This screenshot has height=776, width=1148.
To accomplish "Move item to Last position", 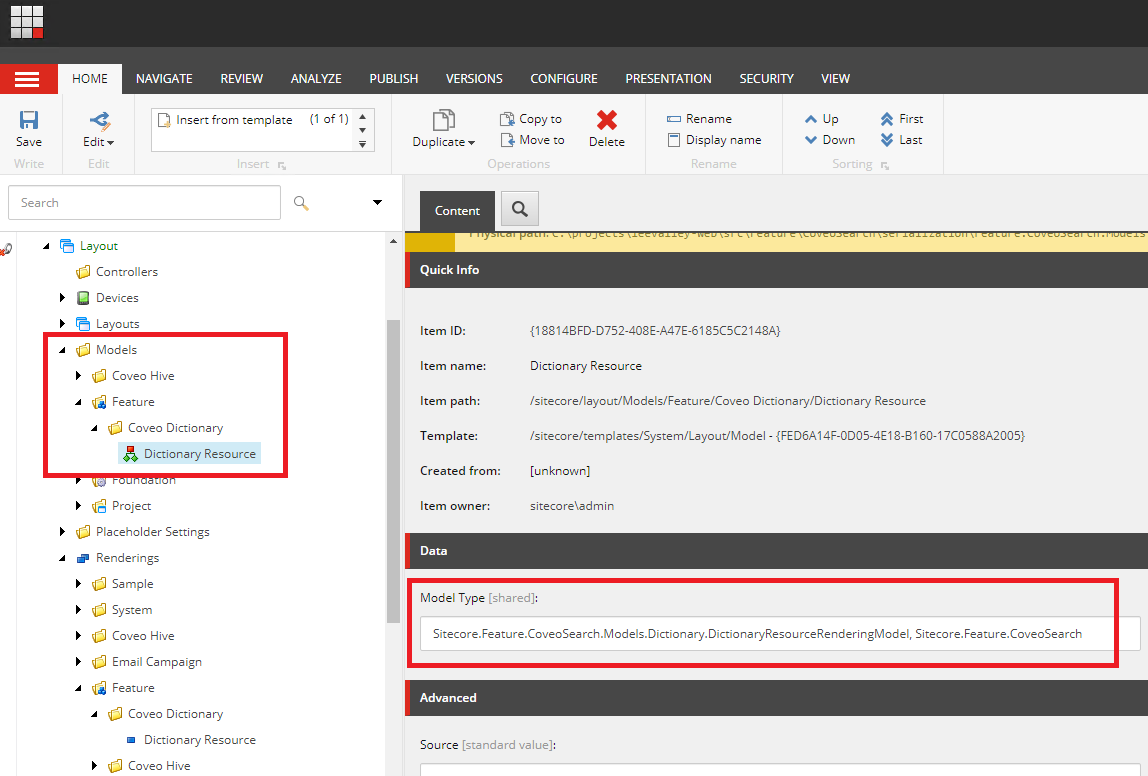I will point(887,140).
